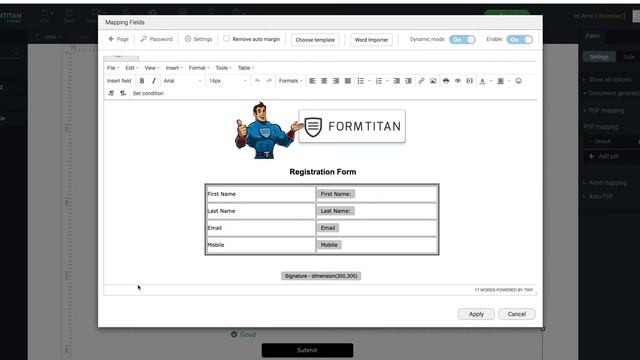The height and width of the screenshot is (360, 640).
Task: Switch off the Enable toggle
Action: 520,40
